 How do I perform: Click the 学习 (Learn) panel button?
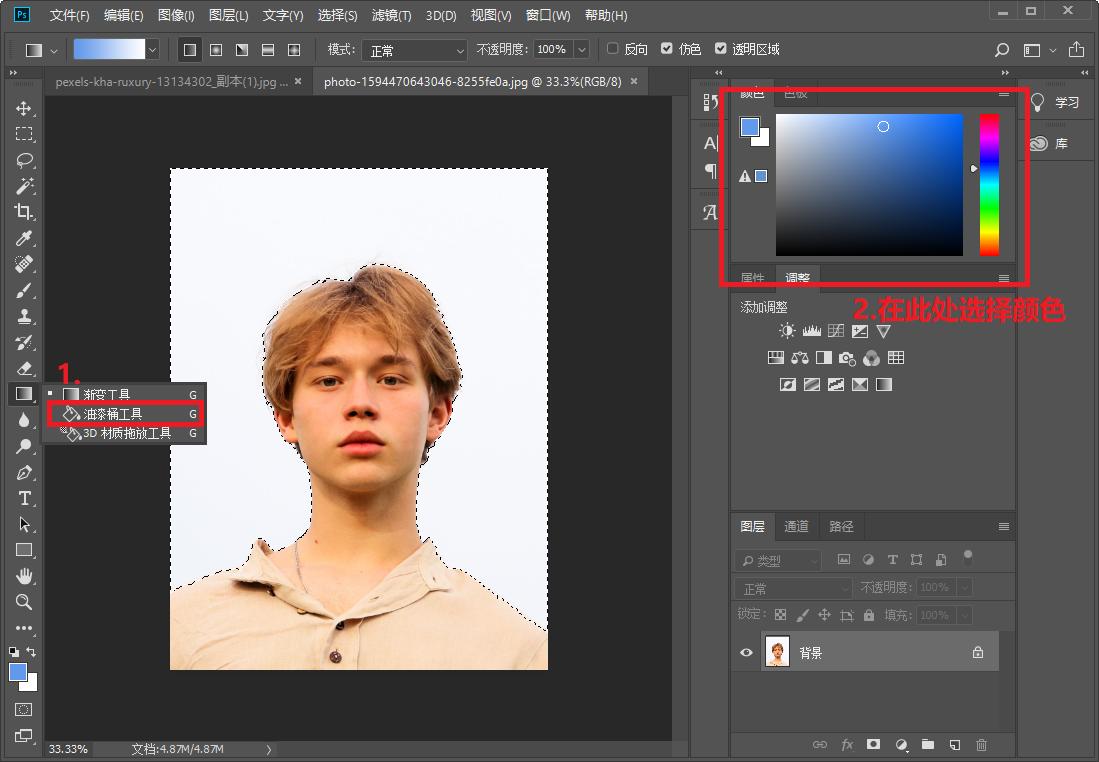[x=1056, y=102]
